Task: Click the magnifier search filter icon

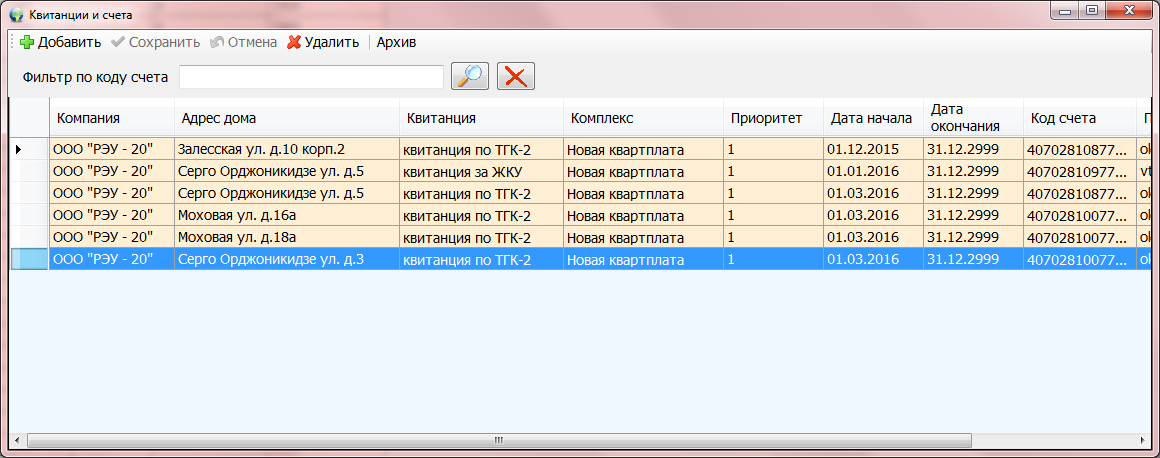Action: (470, 76)
